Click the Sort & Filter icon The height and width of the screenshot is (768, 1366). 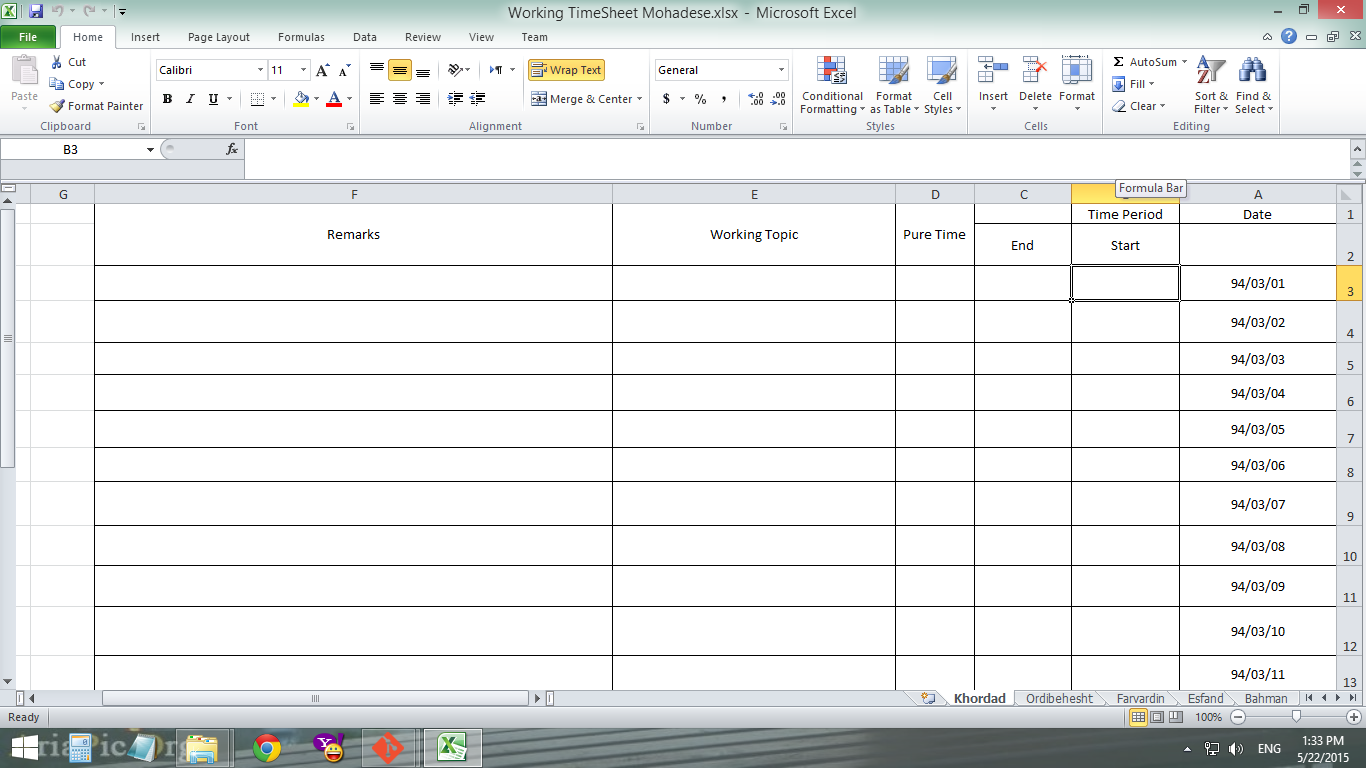click(1211, 72)
